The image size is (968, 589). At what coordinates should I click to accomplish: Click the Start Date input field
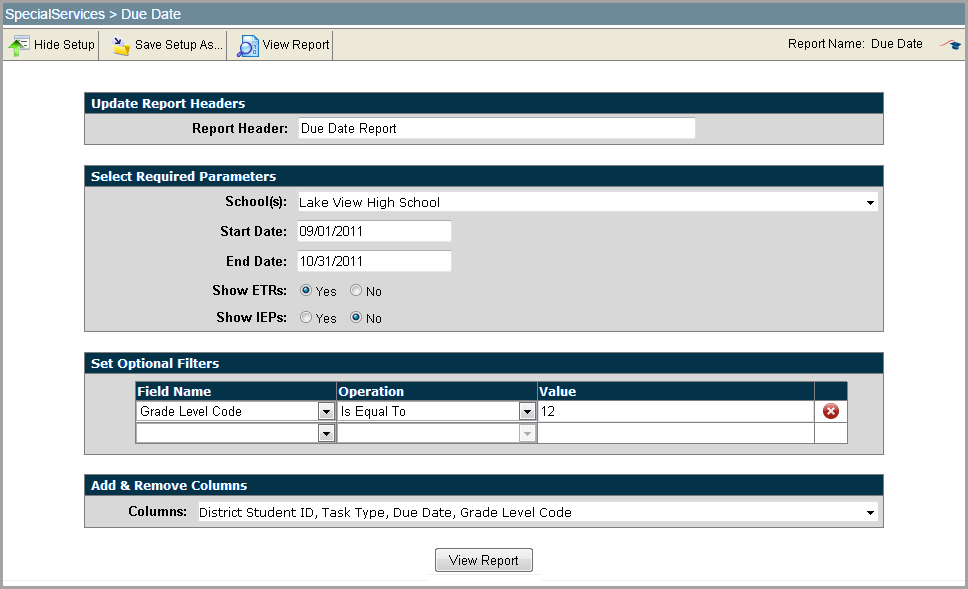[x=373, y=231]
